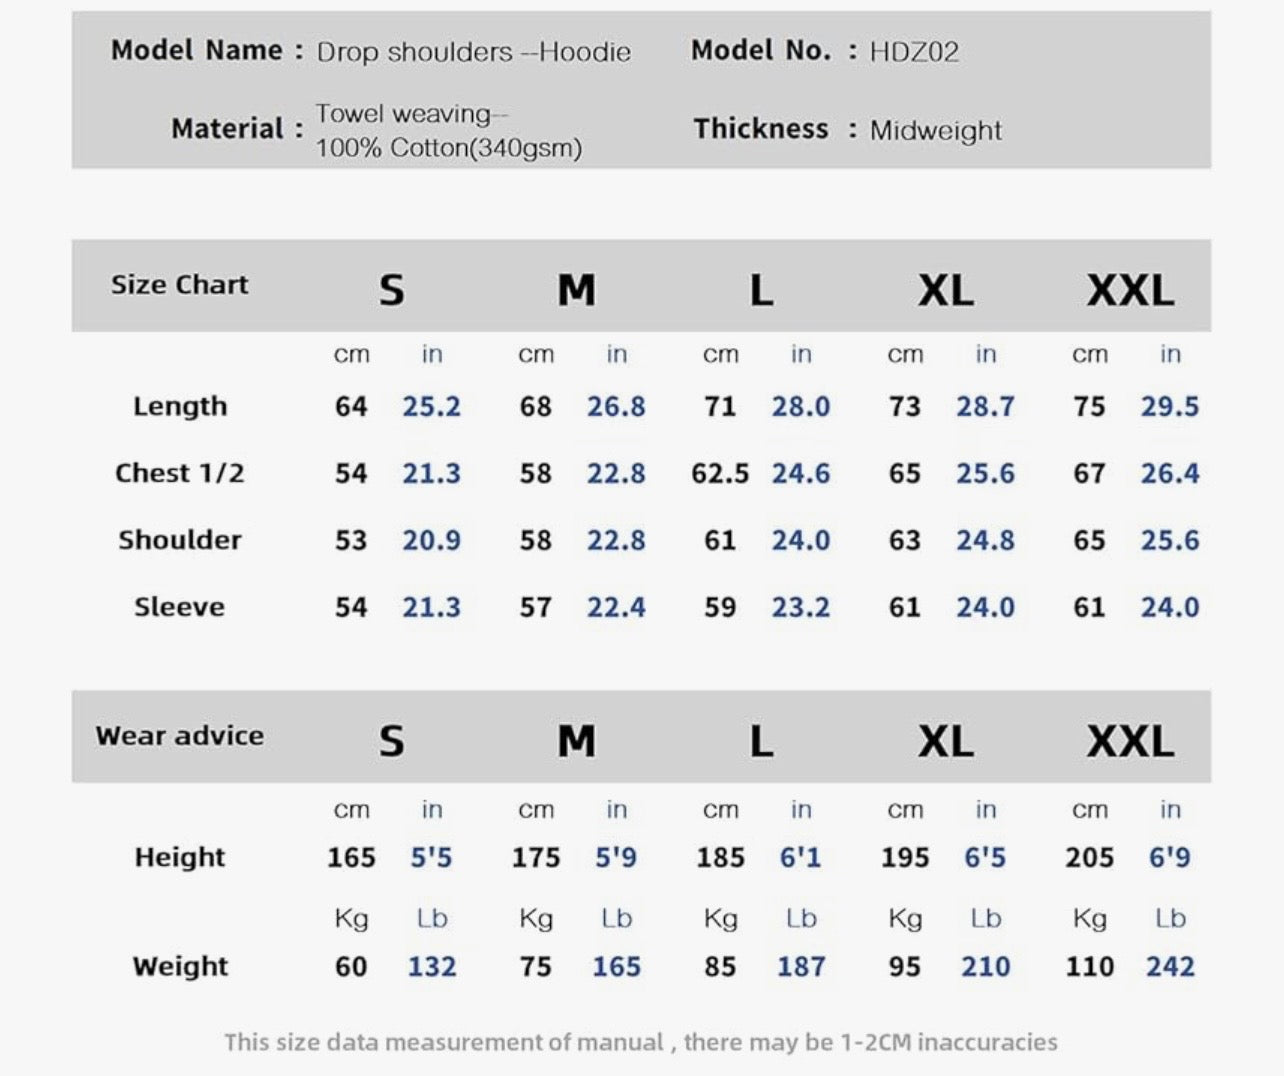Viewport: 1284px width, 1076px height.
Task: Click the 100% Cotton(340gsm) material text
Action: coord(449,148)
